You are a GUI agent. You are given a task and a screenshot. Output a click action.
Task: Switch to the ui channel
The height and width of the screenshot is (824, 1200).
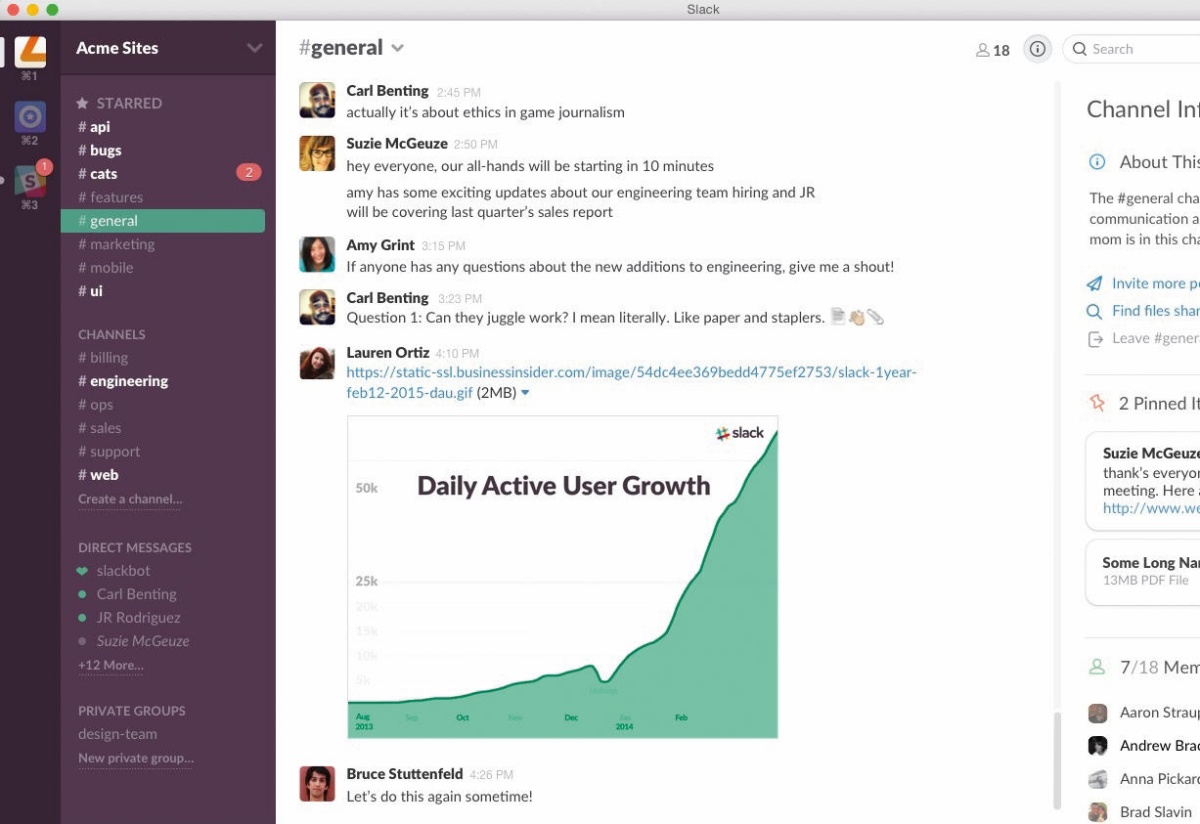[x=91, y=291]
